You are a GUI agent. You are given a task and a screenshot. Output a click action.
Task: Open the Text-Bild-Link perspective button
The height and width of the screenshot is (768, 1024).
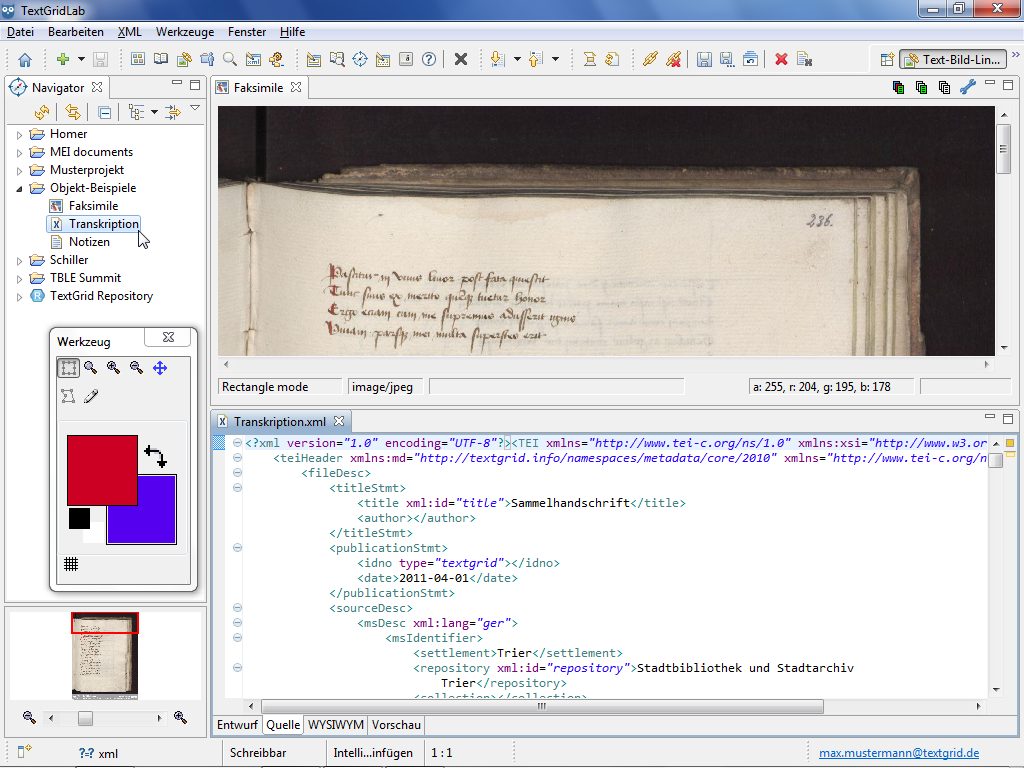[x=951, y=60]
